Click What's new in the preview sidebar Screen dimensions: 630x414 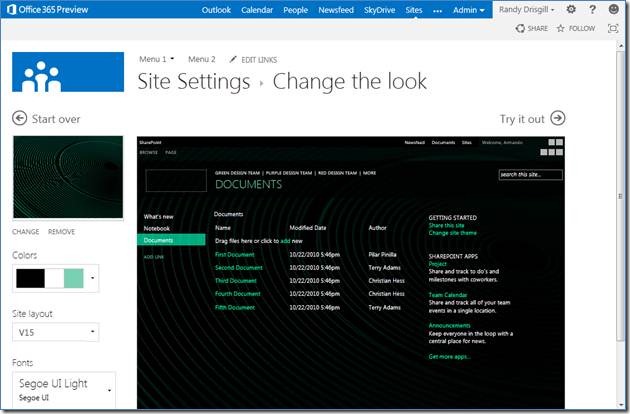[159, 216]
